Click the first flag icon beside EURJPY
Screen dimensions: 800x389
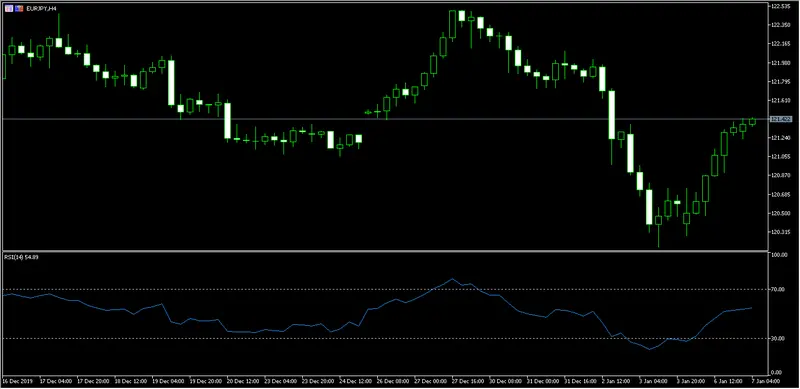pyautogui.click(x=9, y=9)
